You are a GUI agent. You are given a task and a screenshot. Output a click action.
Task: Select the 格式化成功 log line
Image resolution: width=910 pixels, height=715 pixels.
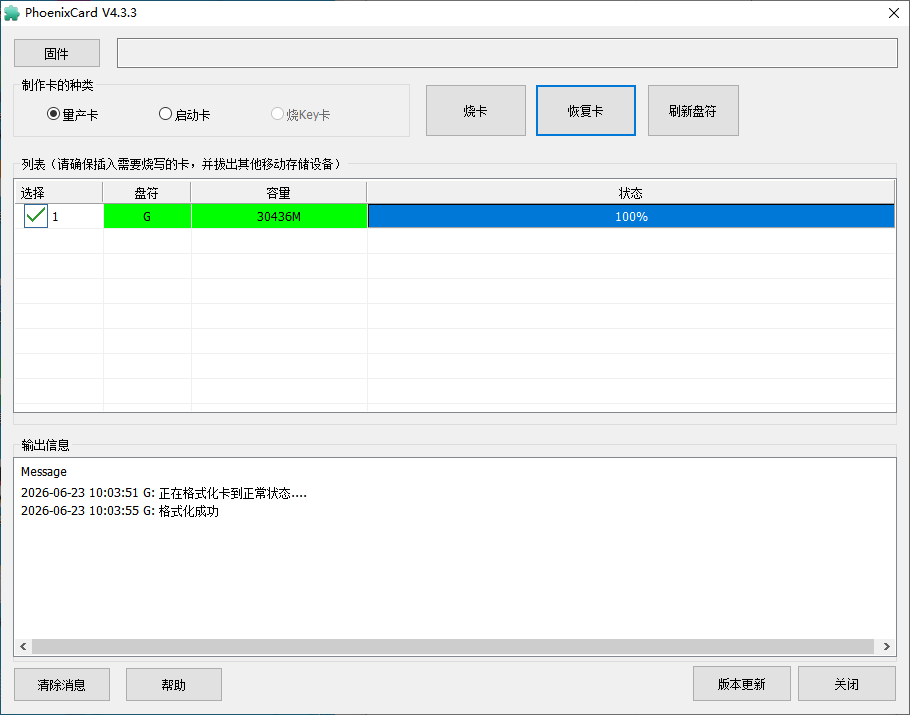coord(120,511)
